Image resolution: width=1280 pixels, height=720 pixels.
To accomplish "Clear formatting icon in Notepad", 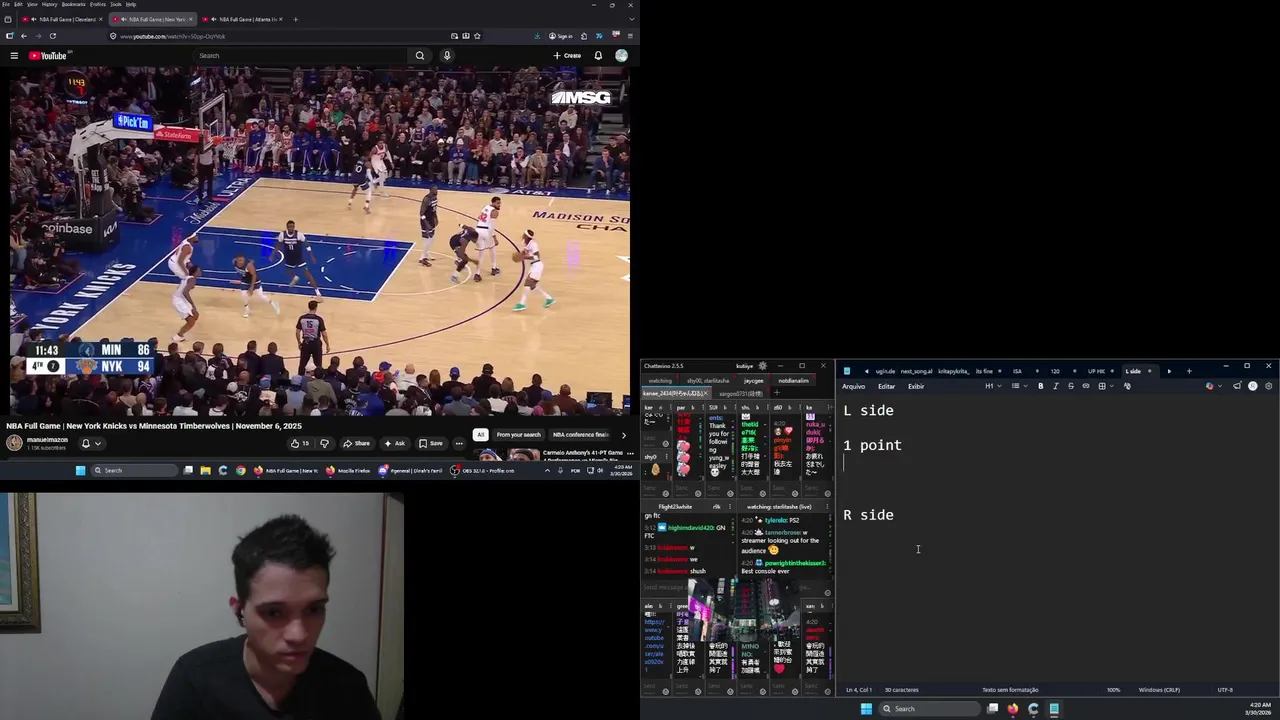I will [1127, 386].
